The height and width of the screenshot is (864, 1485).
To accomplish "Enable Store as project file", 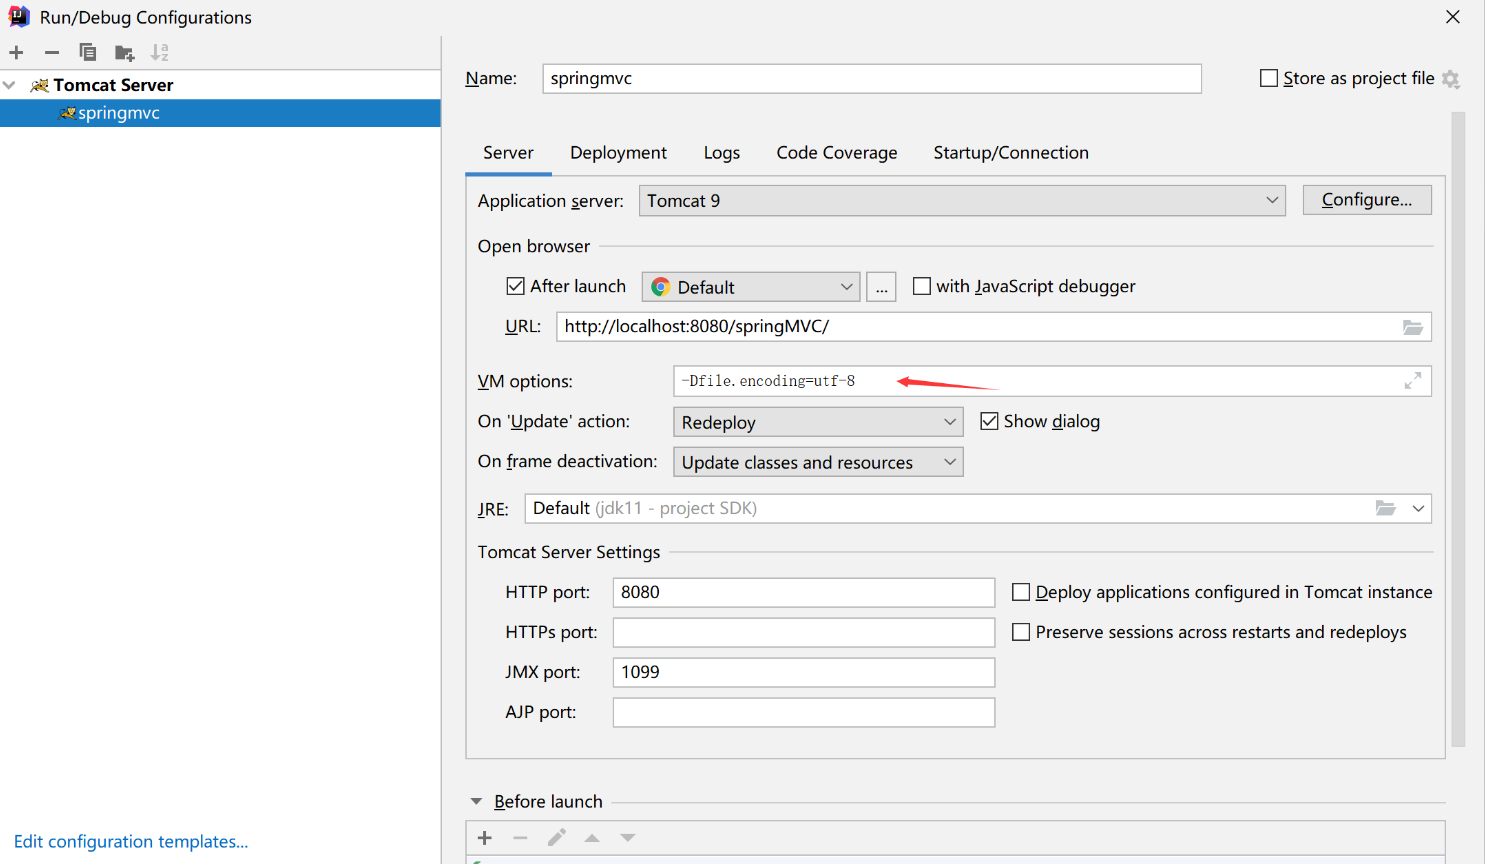I will [1269, 78].
